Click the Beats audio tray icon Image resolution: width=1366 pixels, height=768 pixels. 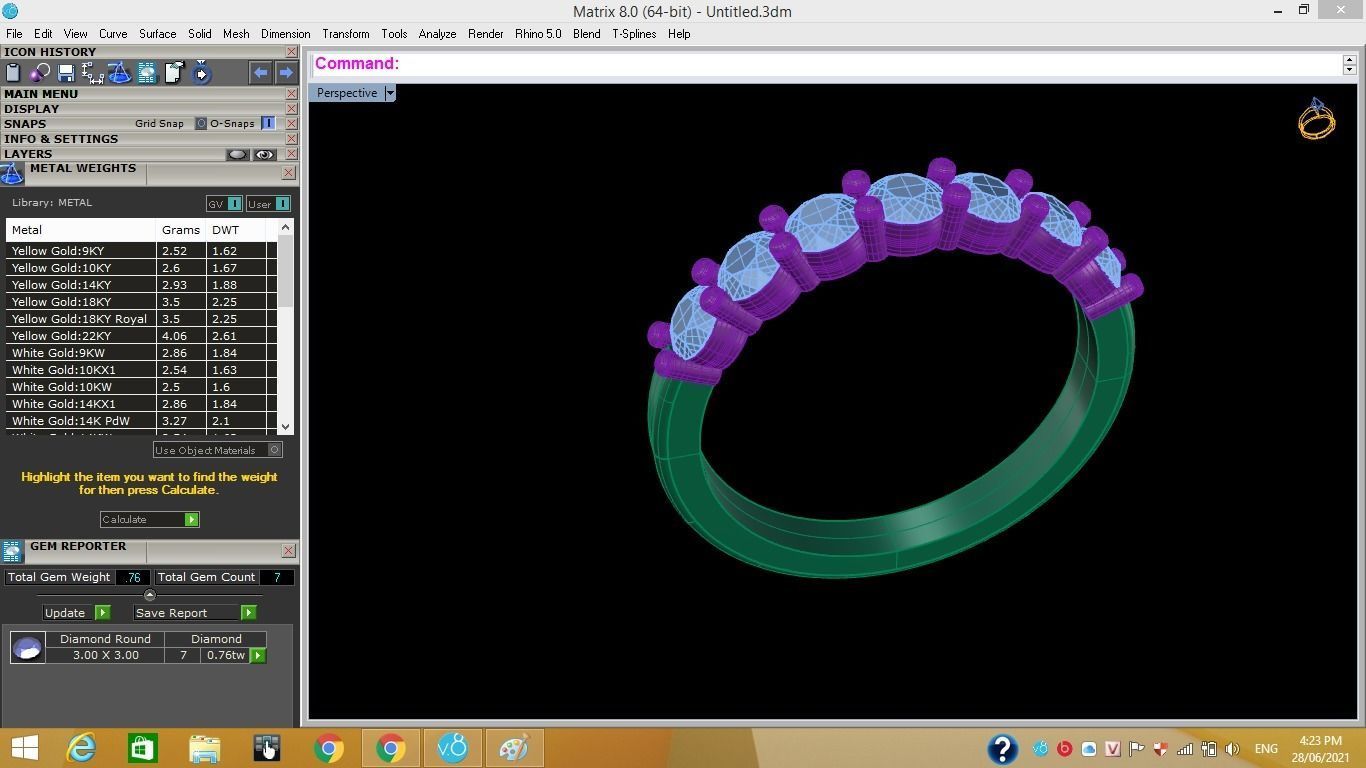[x=1064, y=748]
